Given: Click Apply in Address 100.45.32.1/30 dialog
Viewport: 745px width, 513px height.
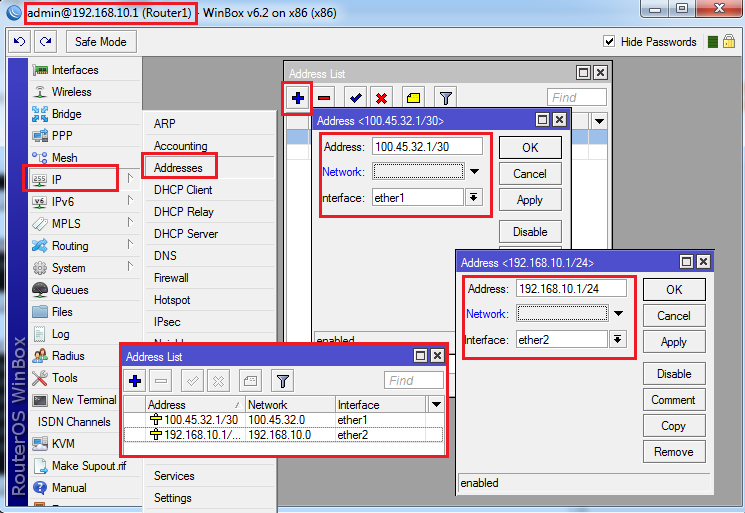Looking at the screenshot, I should coord(530,200).
